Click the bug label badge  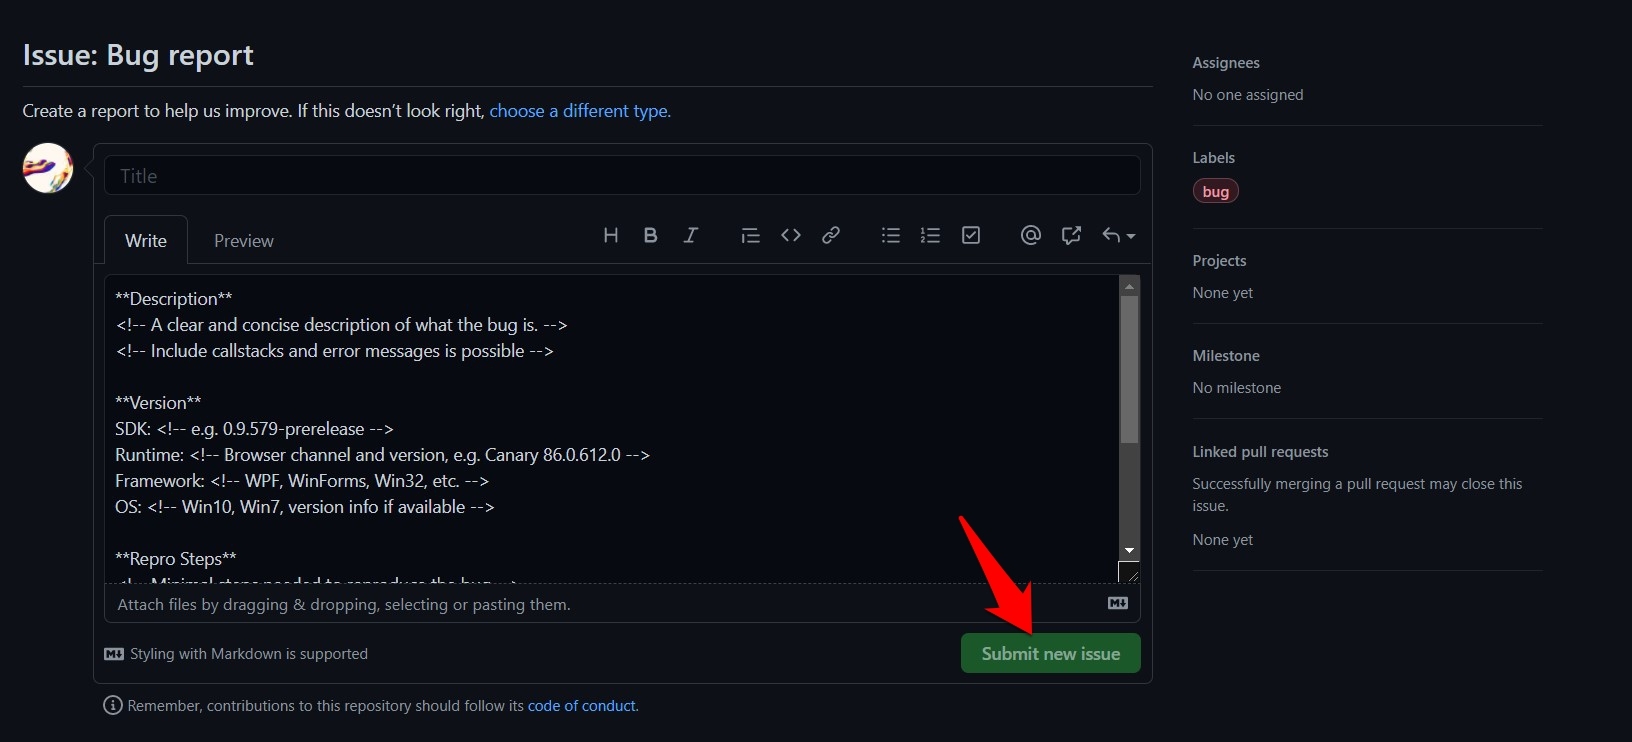pos(1215,191)
